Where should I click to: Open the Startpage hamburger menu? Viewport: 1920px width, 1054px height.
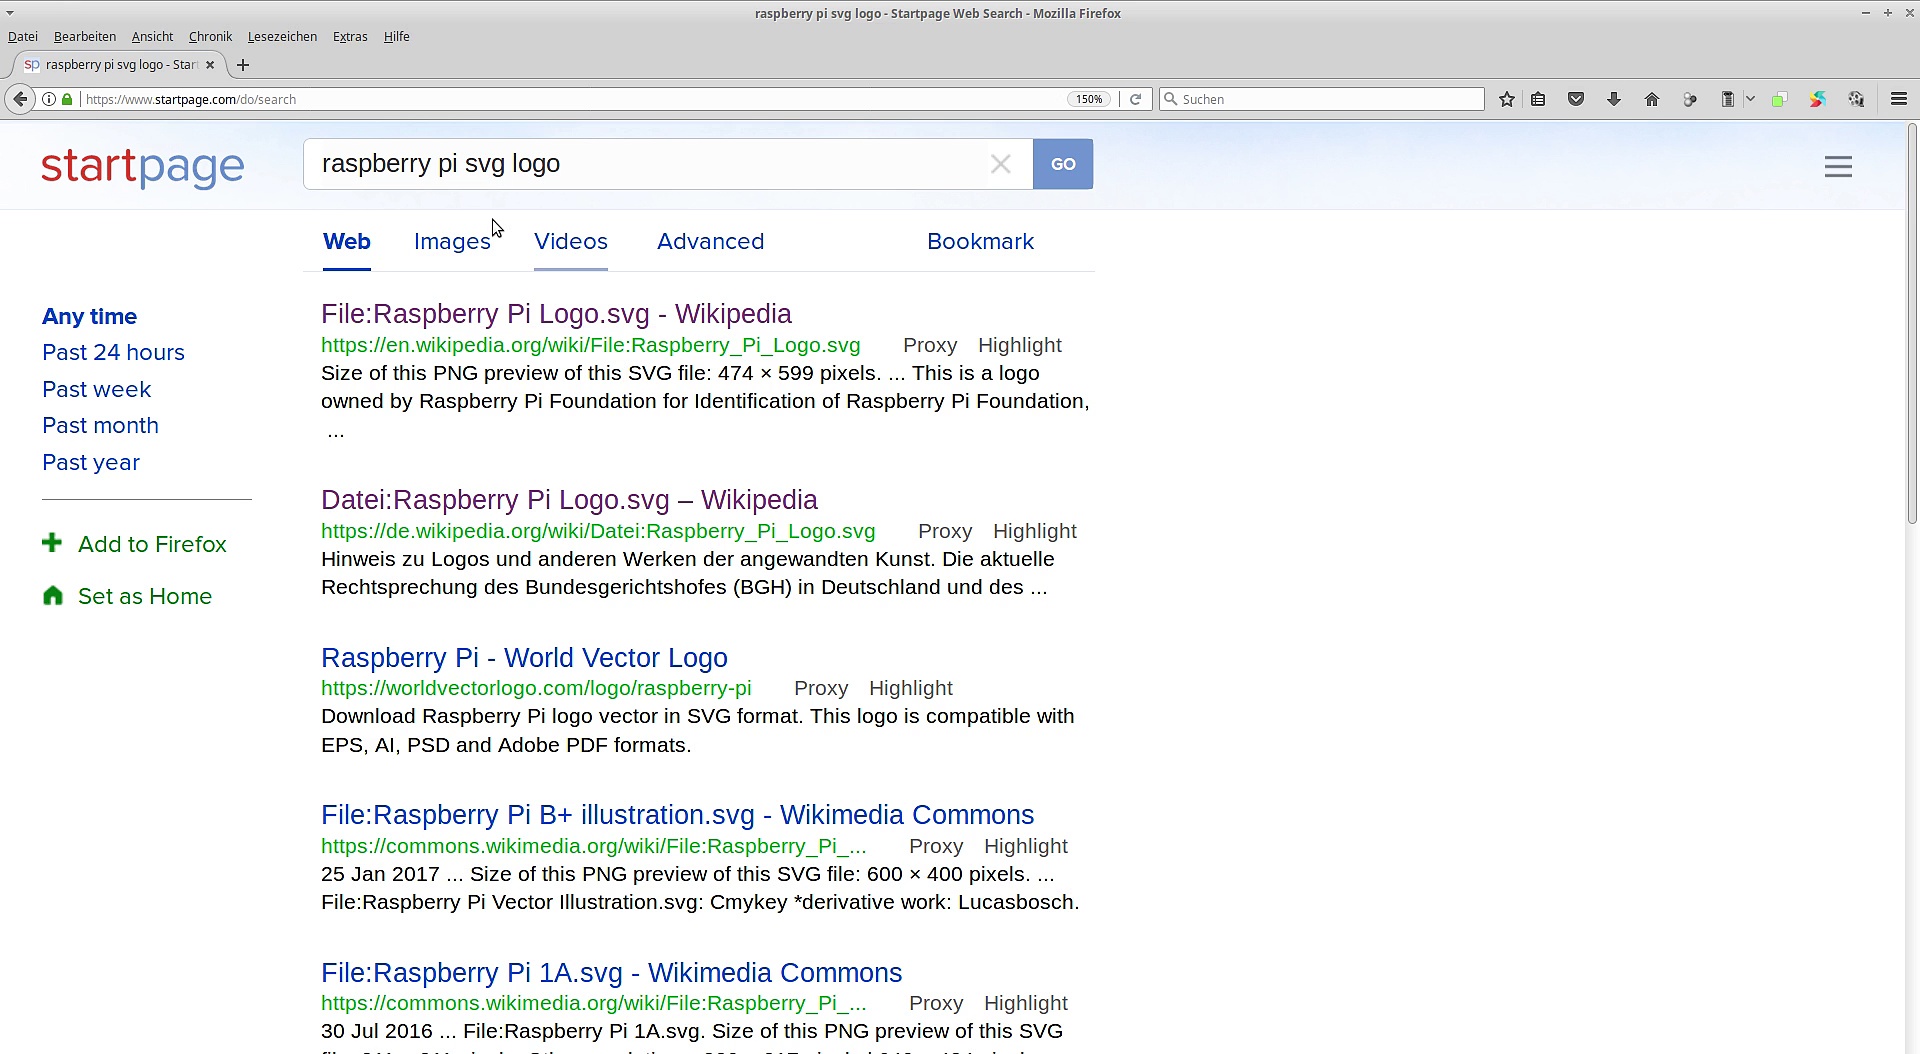pos(1838,167)
